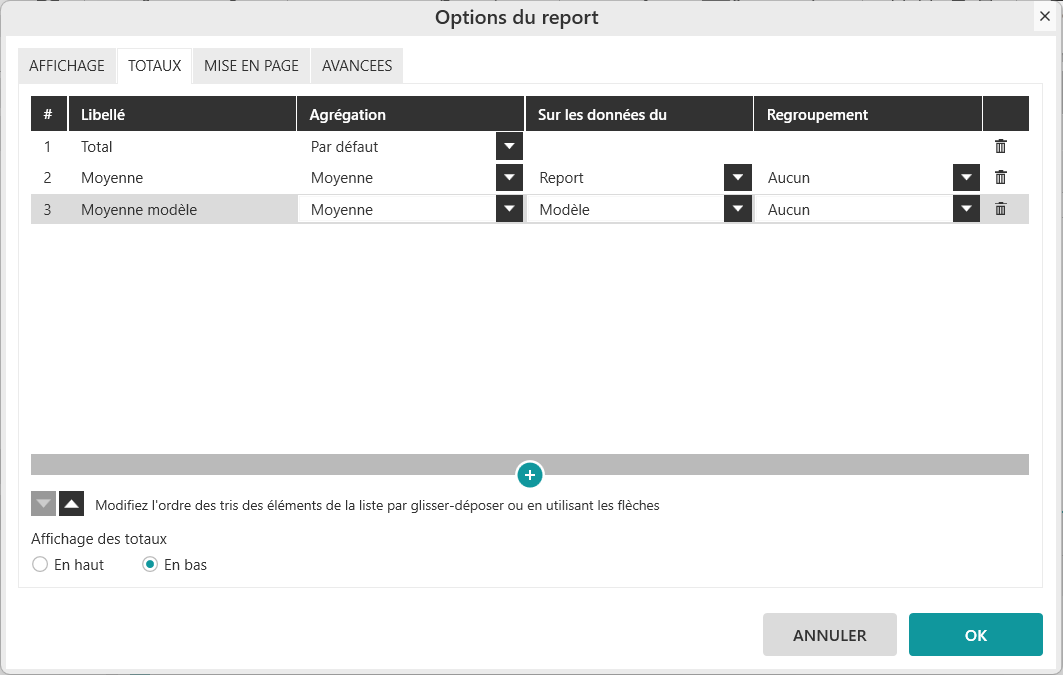
Task: Delete the Moyenne modèle row with trash icon
Action: point(1000,210)
